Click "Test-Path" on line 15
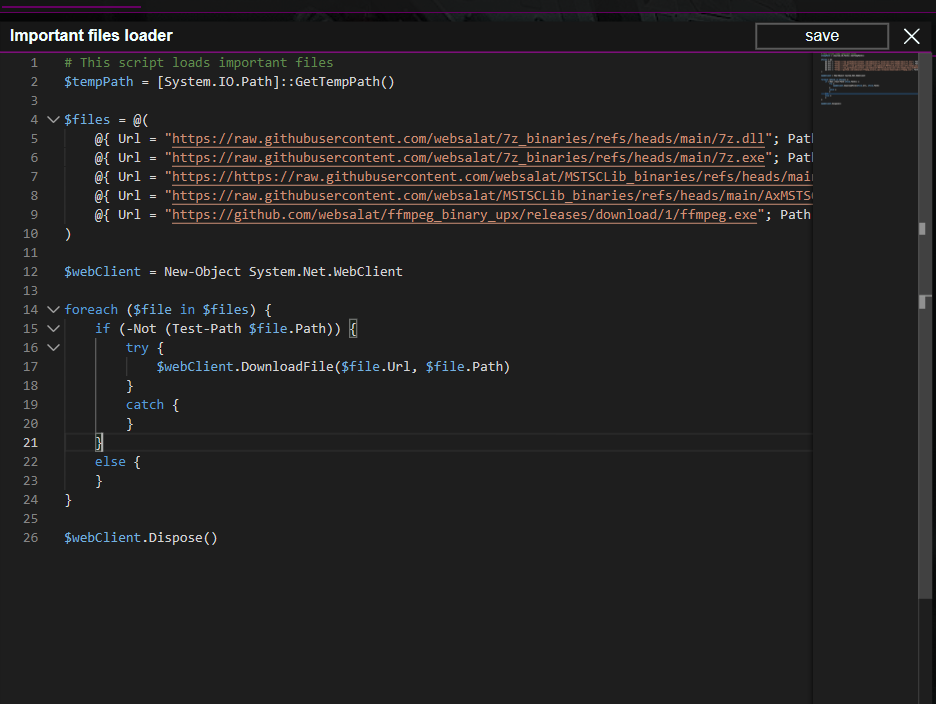936x704 pixels. pos(207,328)
